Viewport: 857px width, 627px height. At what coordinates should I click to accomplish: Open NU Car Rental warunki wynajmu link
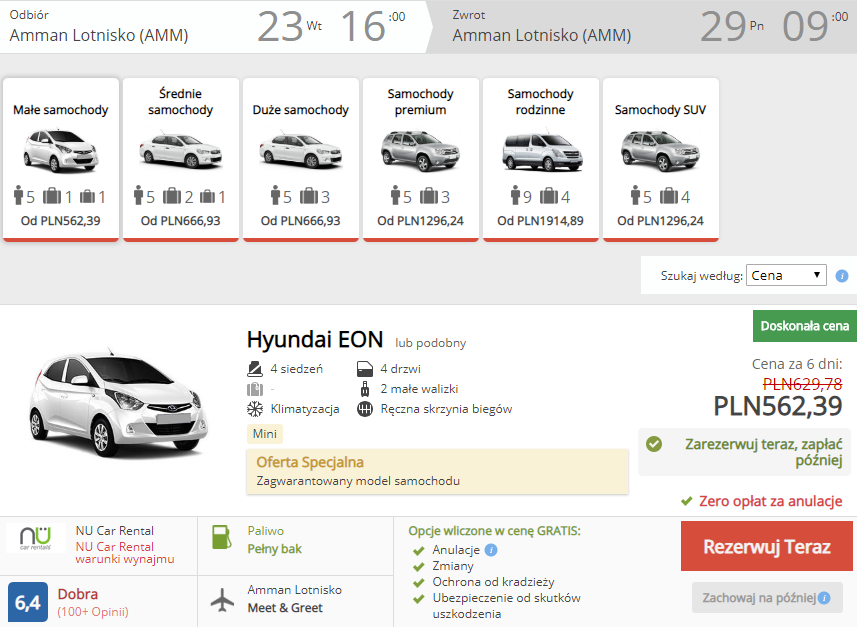[x=125, y=553]
